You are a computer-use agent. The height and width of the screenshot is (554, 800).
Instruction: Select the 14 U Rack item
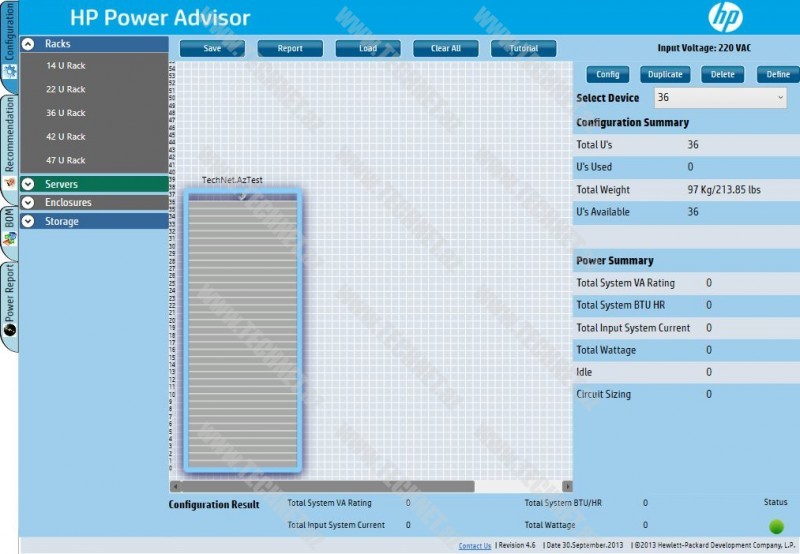point(66,66)
